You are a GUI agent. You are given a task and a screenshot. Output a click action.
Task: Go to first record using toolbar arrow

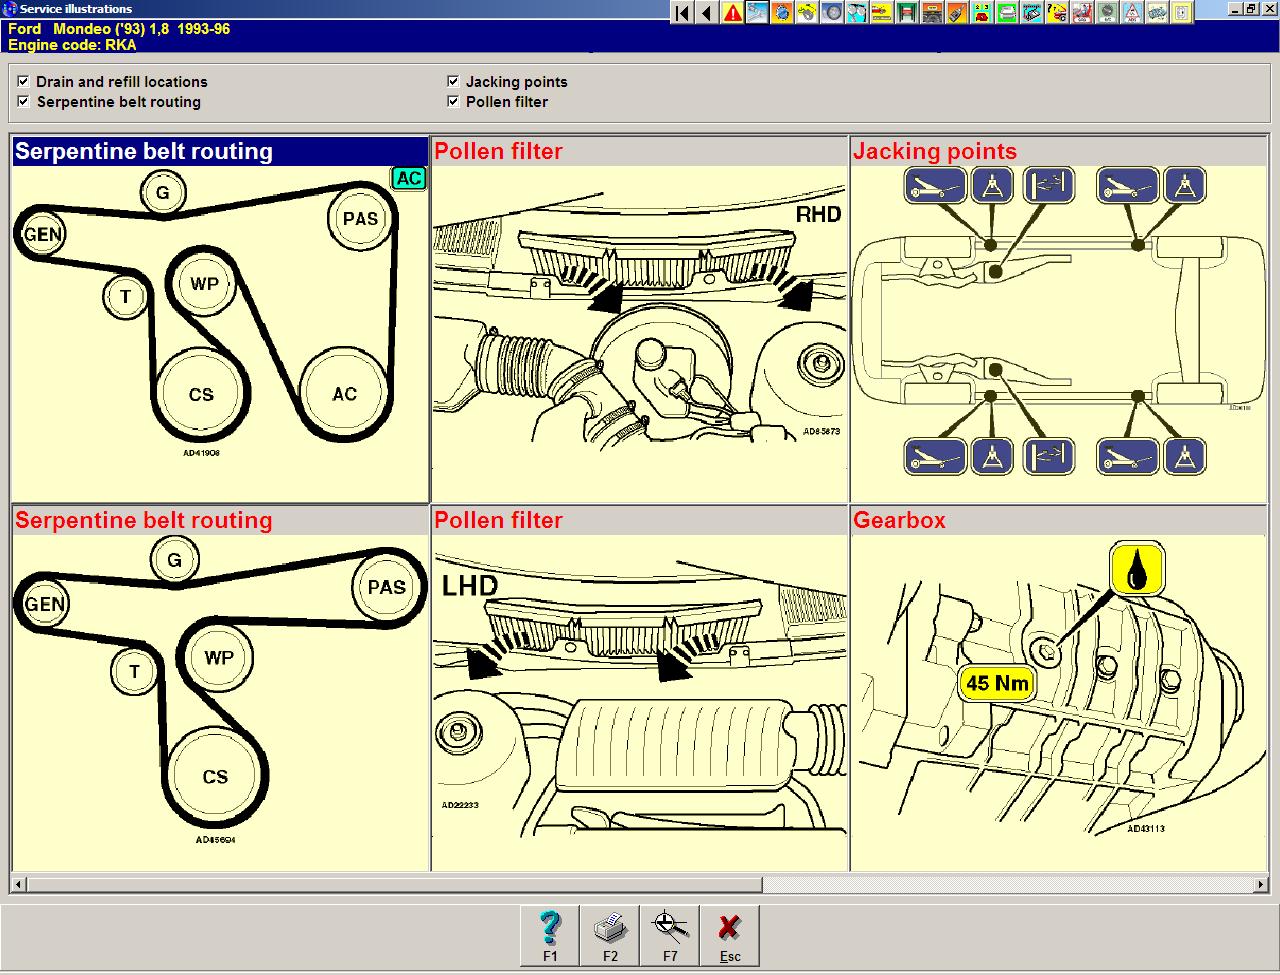tap(682, 12)
